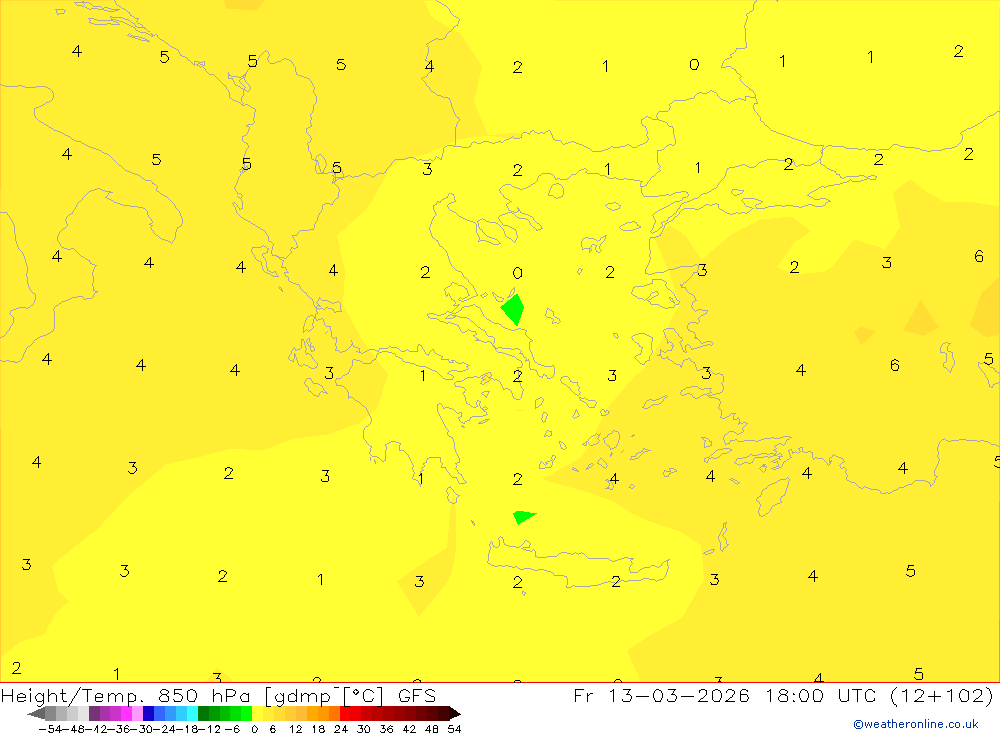Pick the bright red swatch in the color scale
Screen dimensions: 1000x733
coord(345,713)
